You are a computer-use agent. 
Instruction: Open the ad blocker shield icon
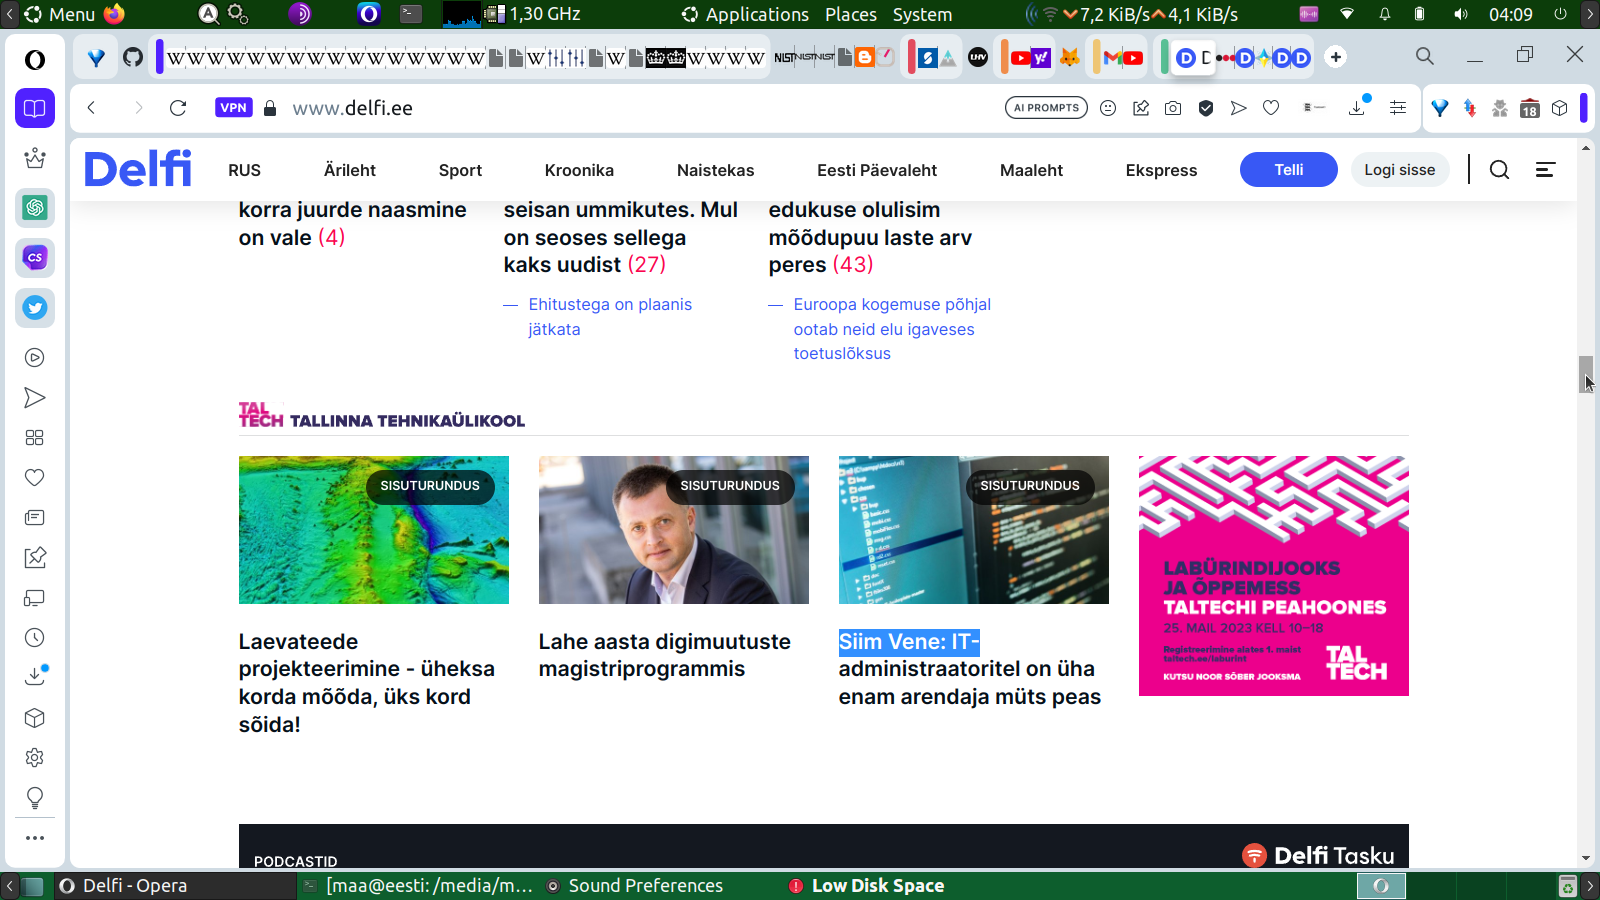click(x=1206, y=108)
